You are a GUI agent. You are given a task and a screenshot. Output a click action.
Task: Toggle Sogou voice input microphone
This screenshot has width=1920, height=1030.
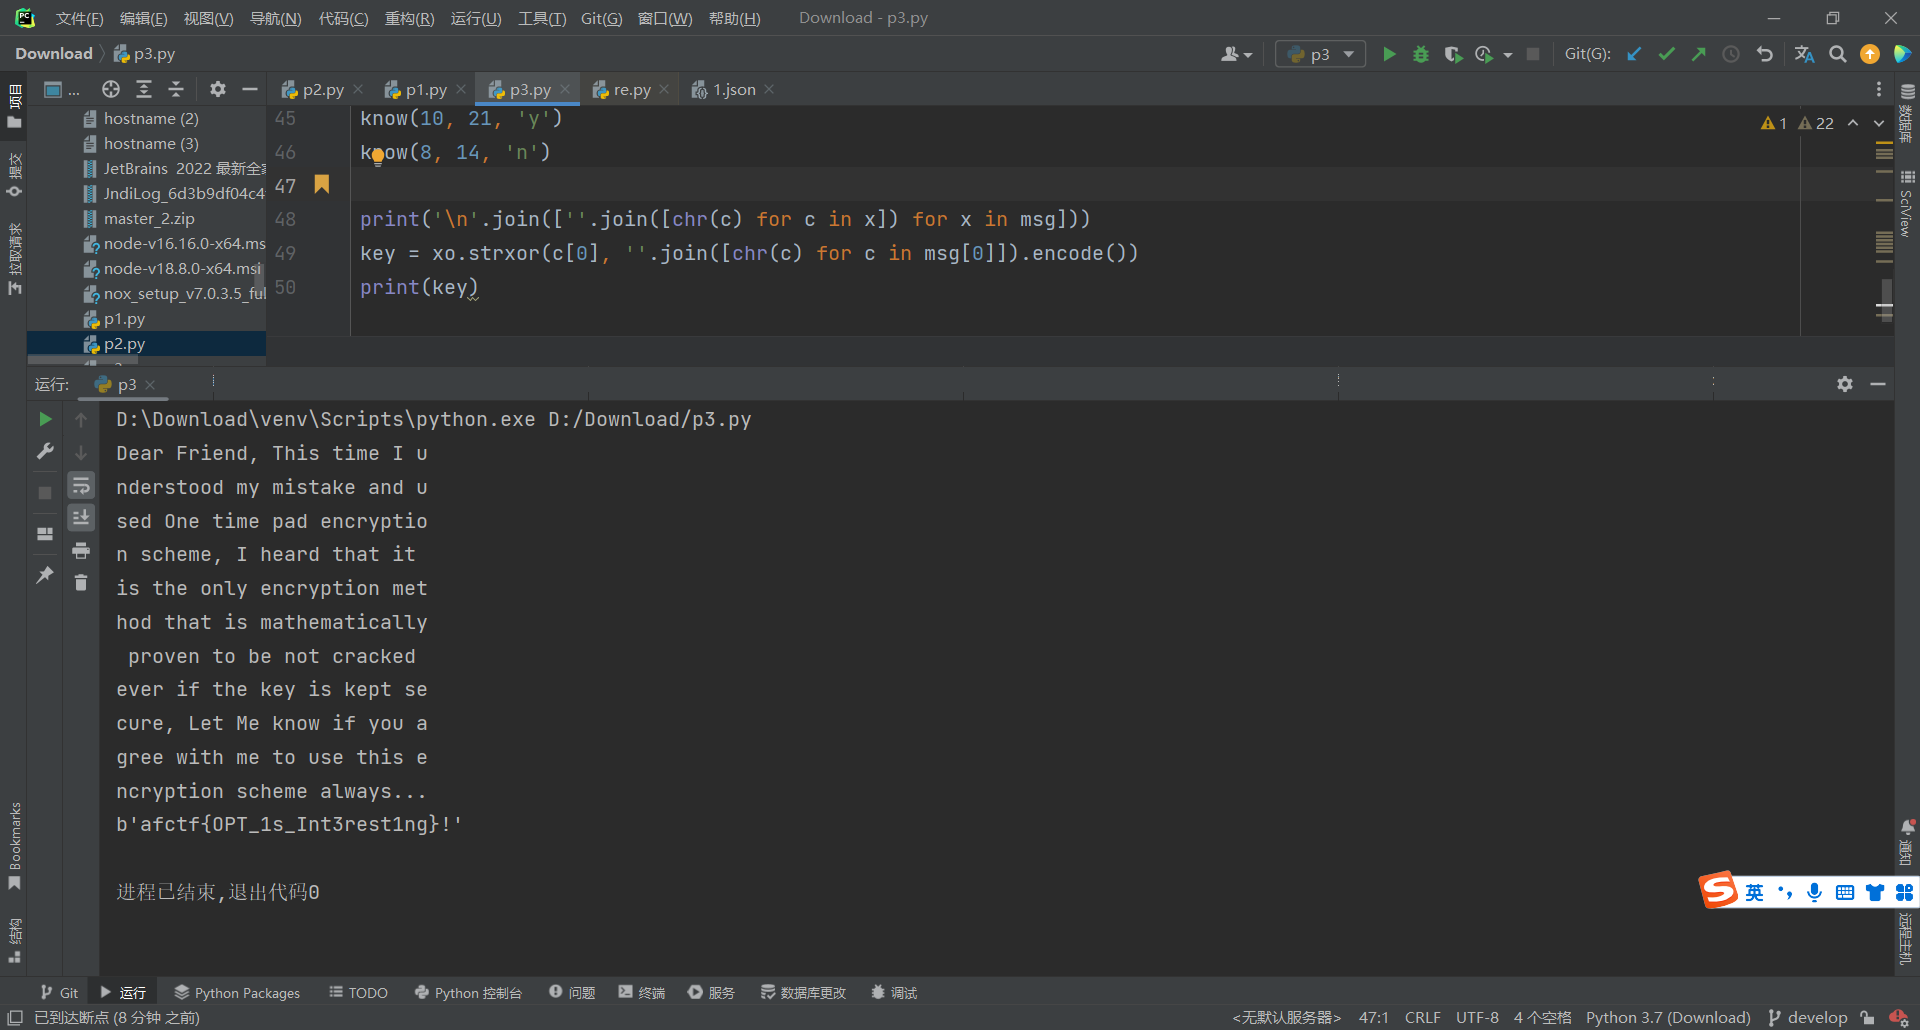pos(1815,892)
